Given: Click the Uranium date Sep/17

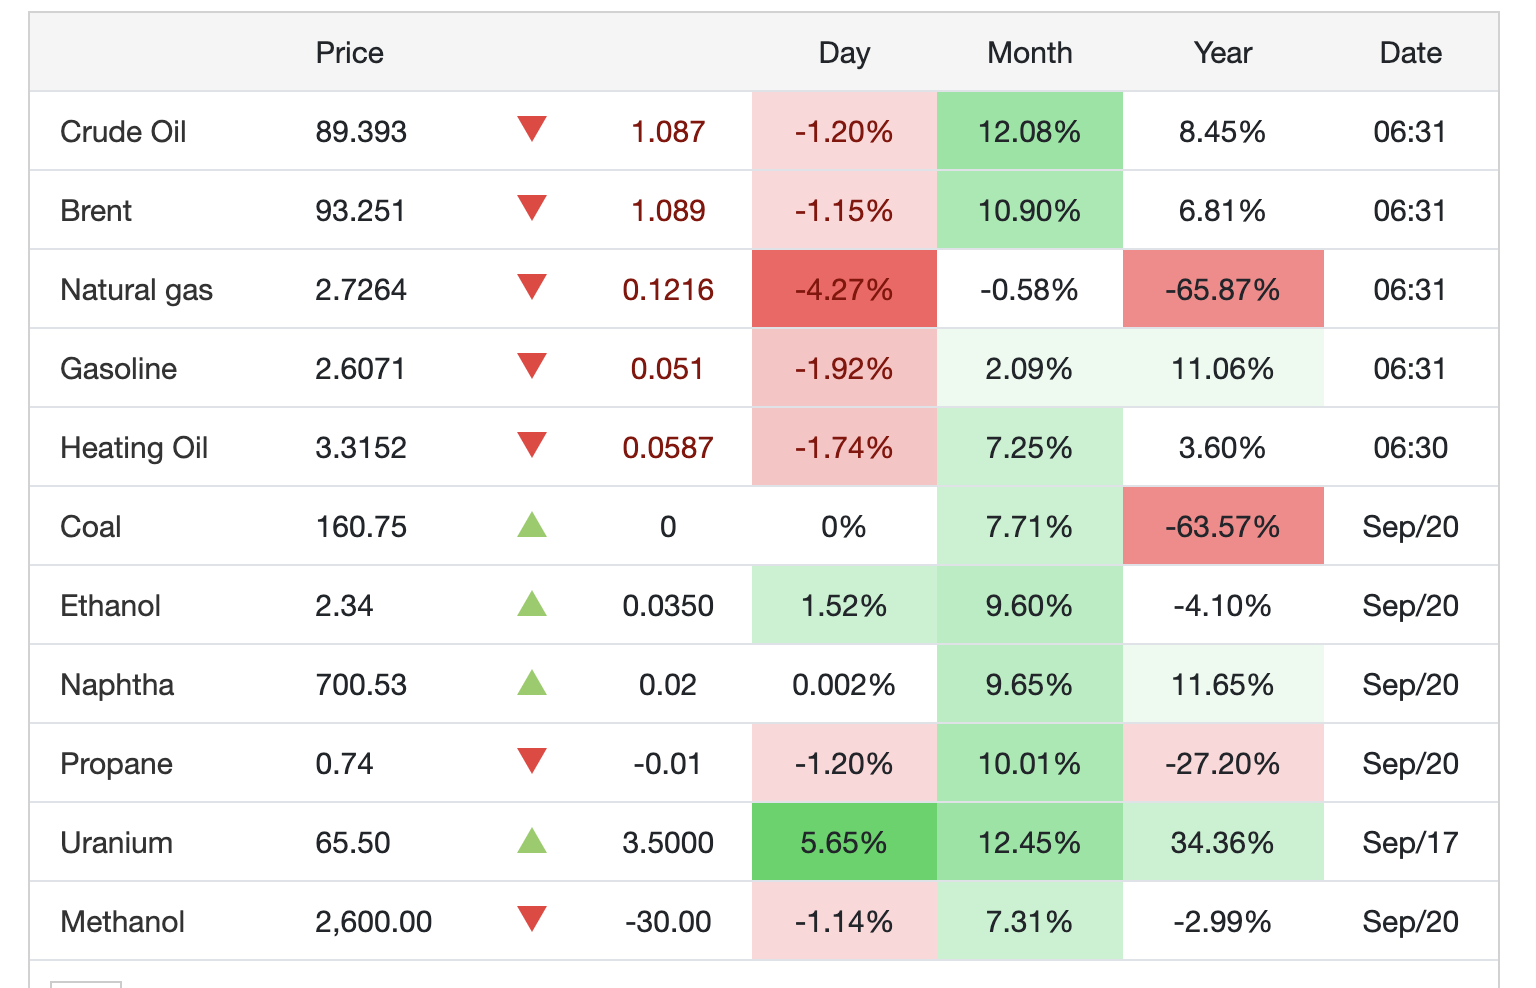Looking at the screenshot, I should 1410,842.
